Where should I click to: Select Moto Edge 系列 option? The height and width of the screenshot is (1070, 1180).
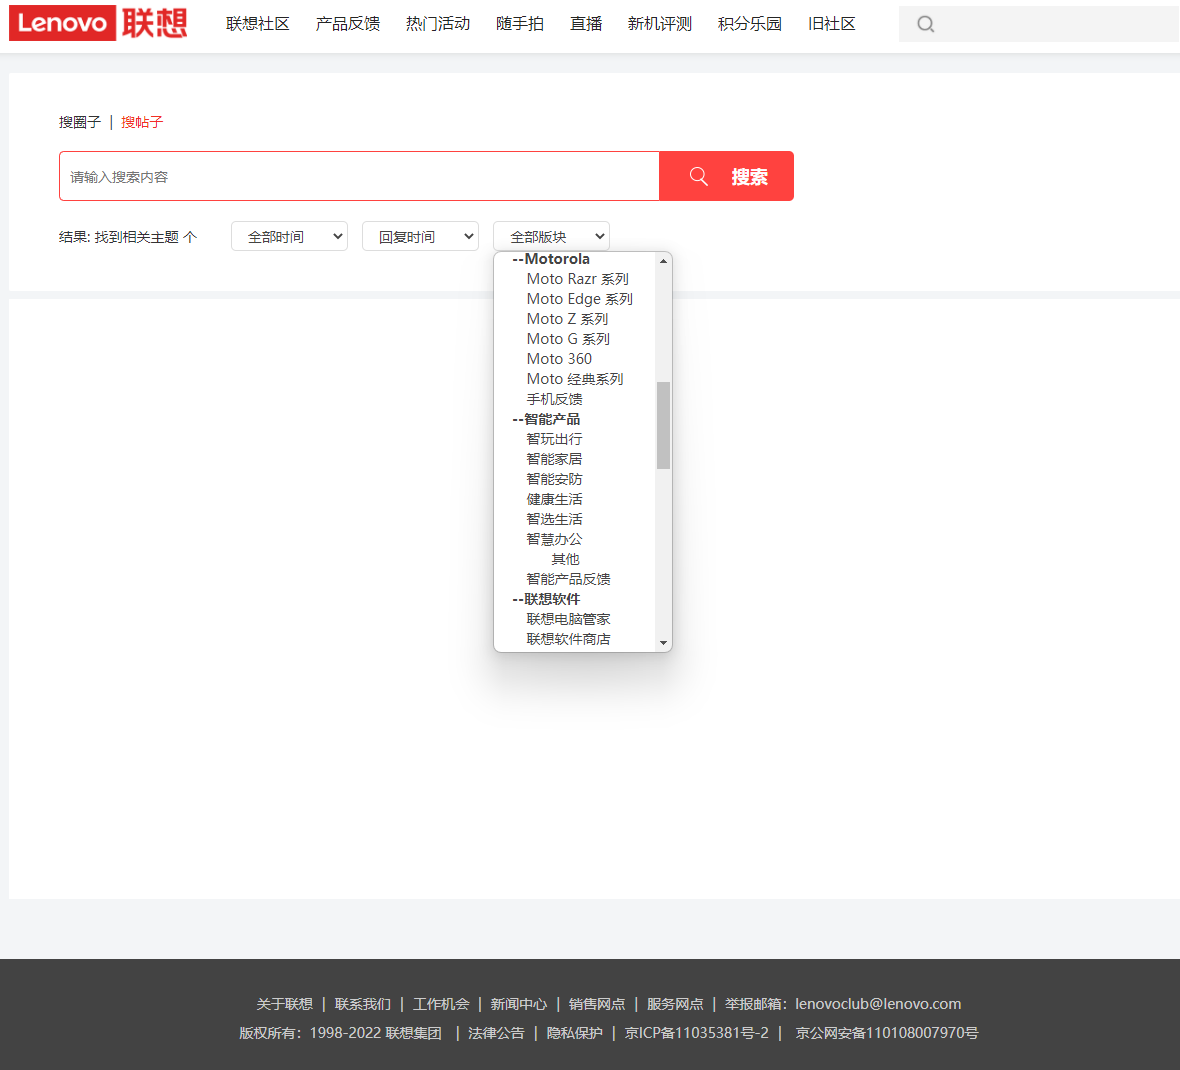tap(579, 299)
